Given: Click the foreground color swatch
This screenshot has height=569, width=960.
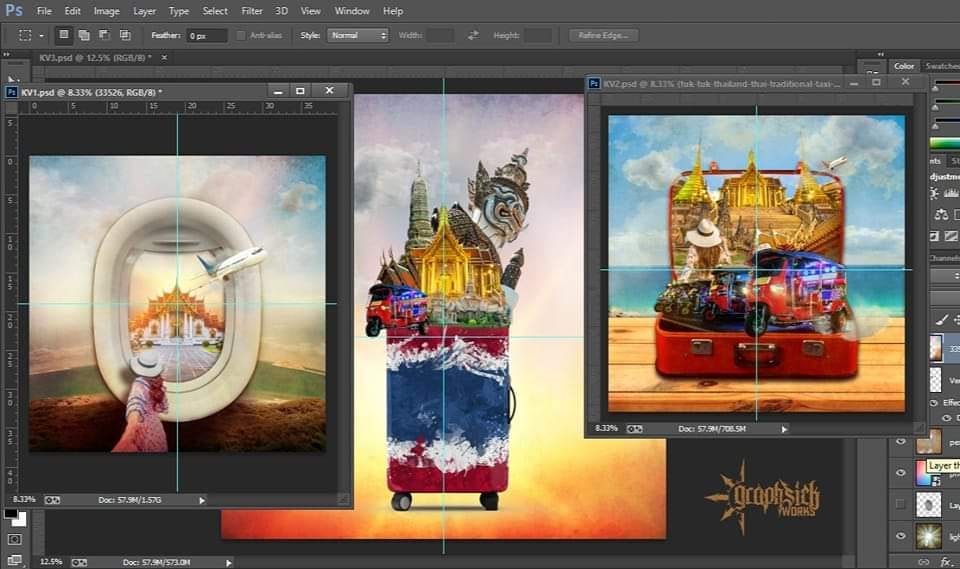Looking at the screenshot, I should (10, 514).
